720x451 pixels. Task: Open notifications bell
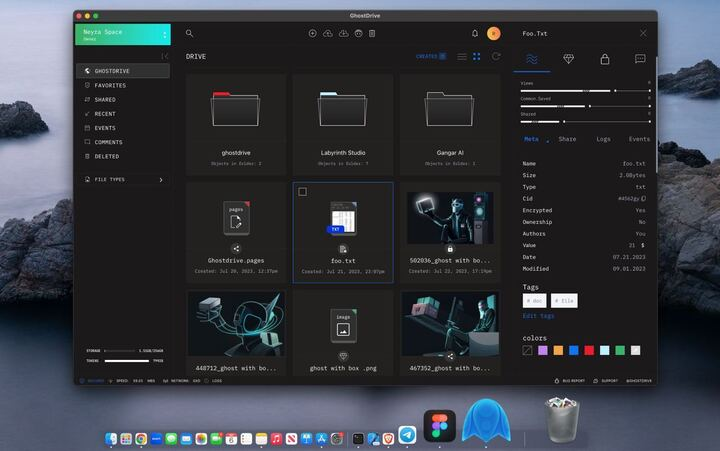pyautogui.click(x=475, y=34)
